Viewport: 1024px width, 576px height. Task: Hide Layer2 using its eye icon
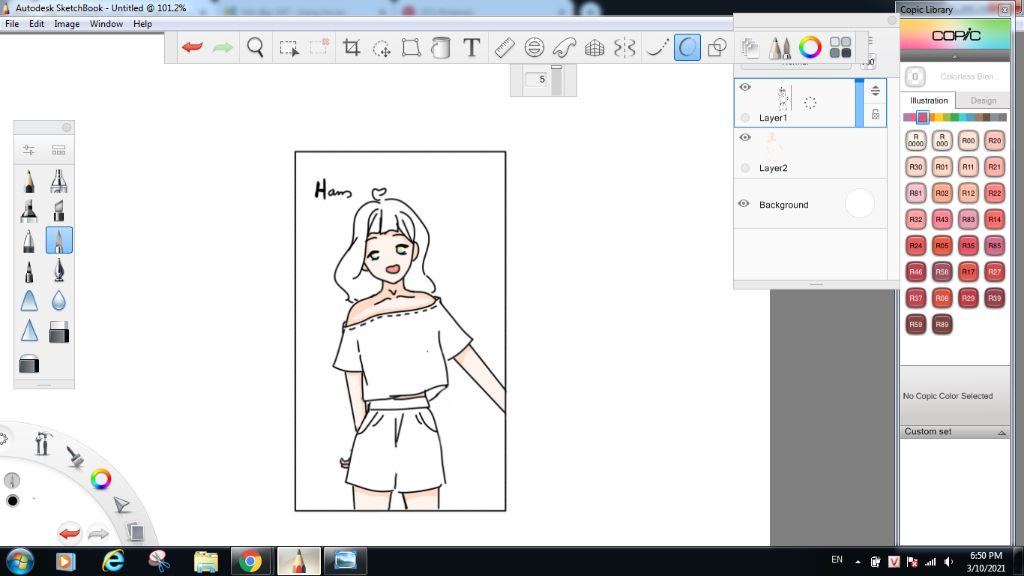745,137
